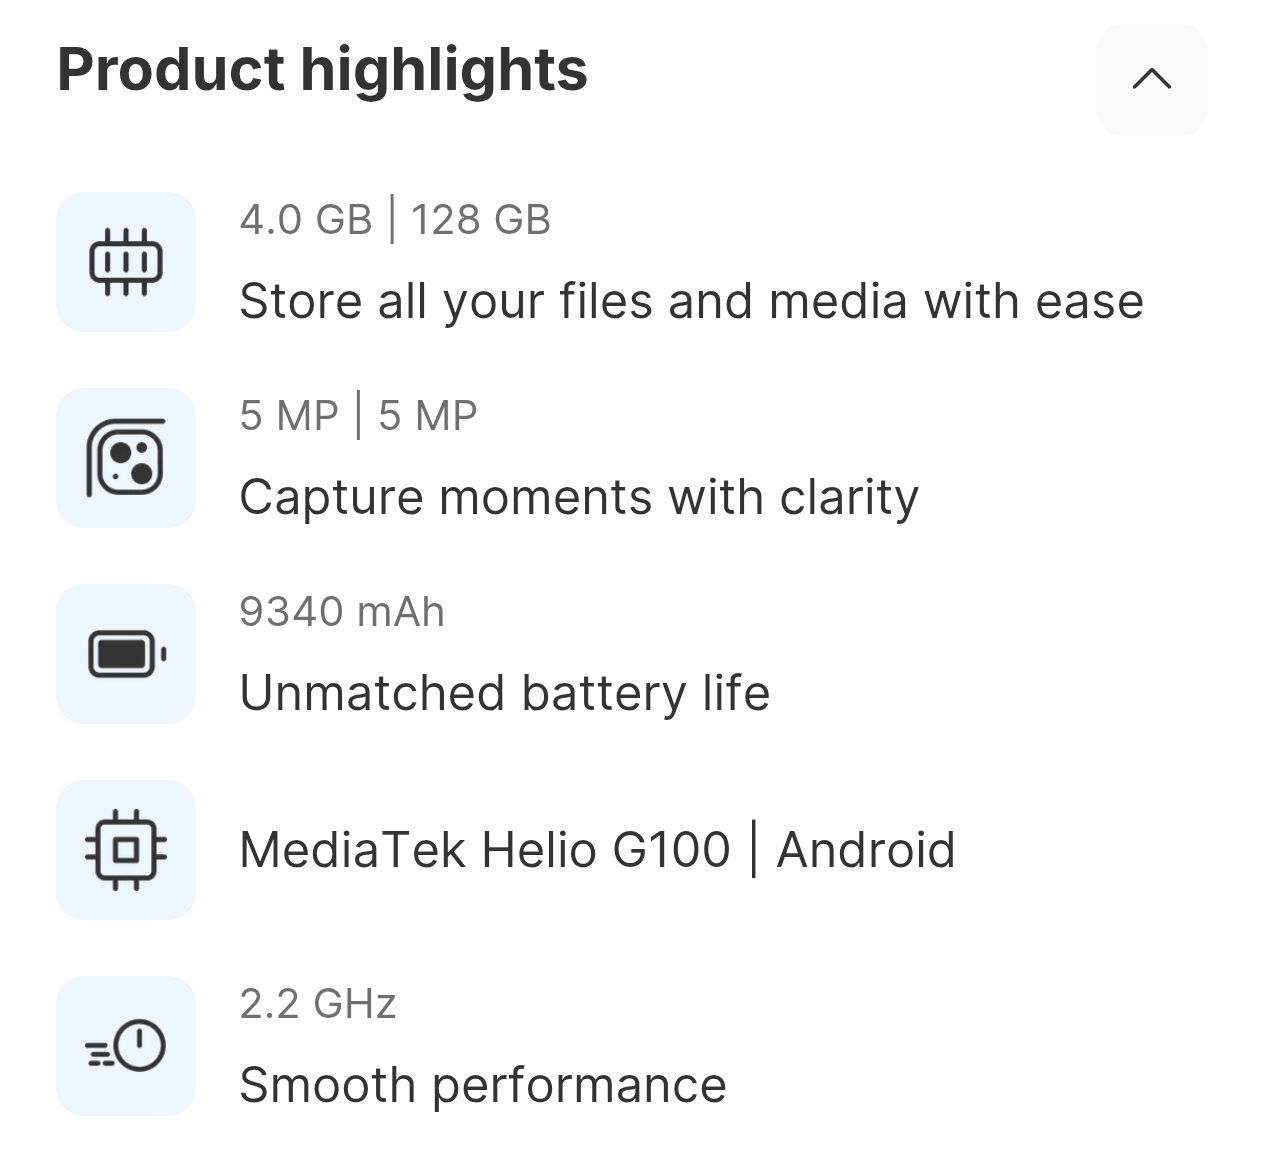This screenshot has height=1165, width=1264.
Task: Collapse the Product highlights section
Action: [x=1151, y=79]
